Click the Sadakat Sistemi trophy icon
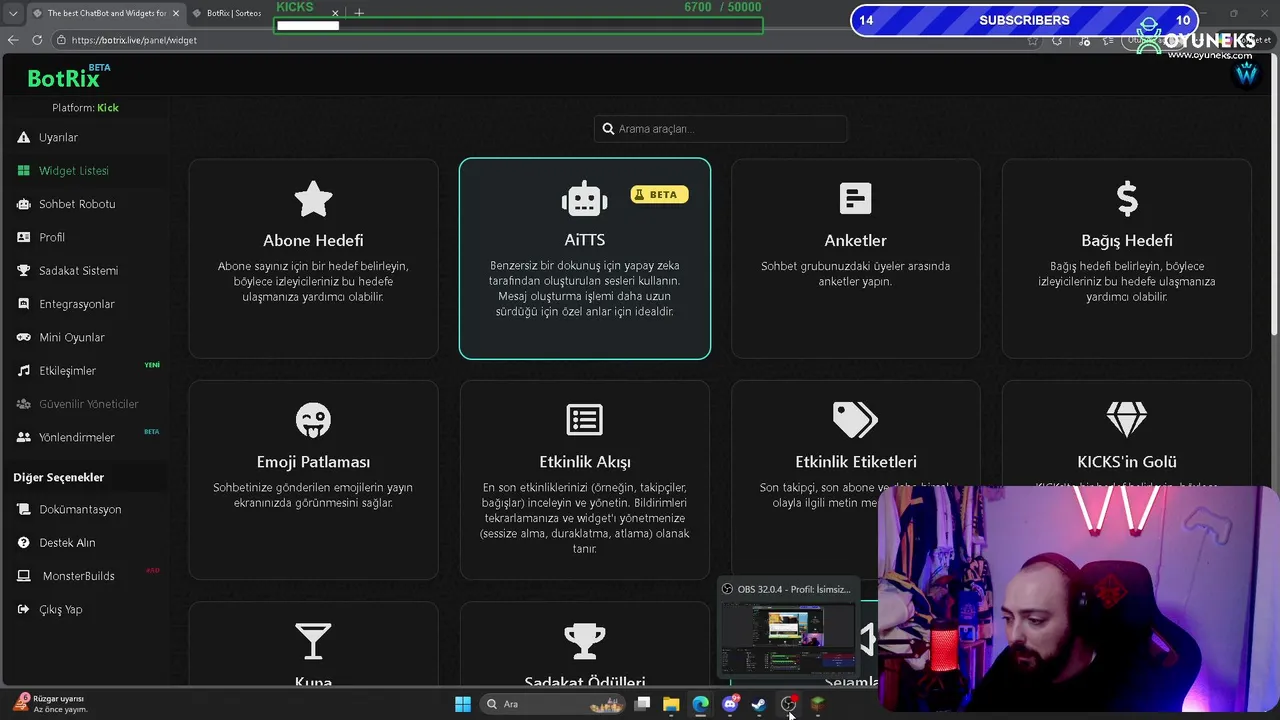This screenshot has width=1280, height=720. [x=23, y=271]
